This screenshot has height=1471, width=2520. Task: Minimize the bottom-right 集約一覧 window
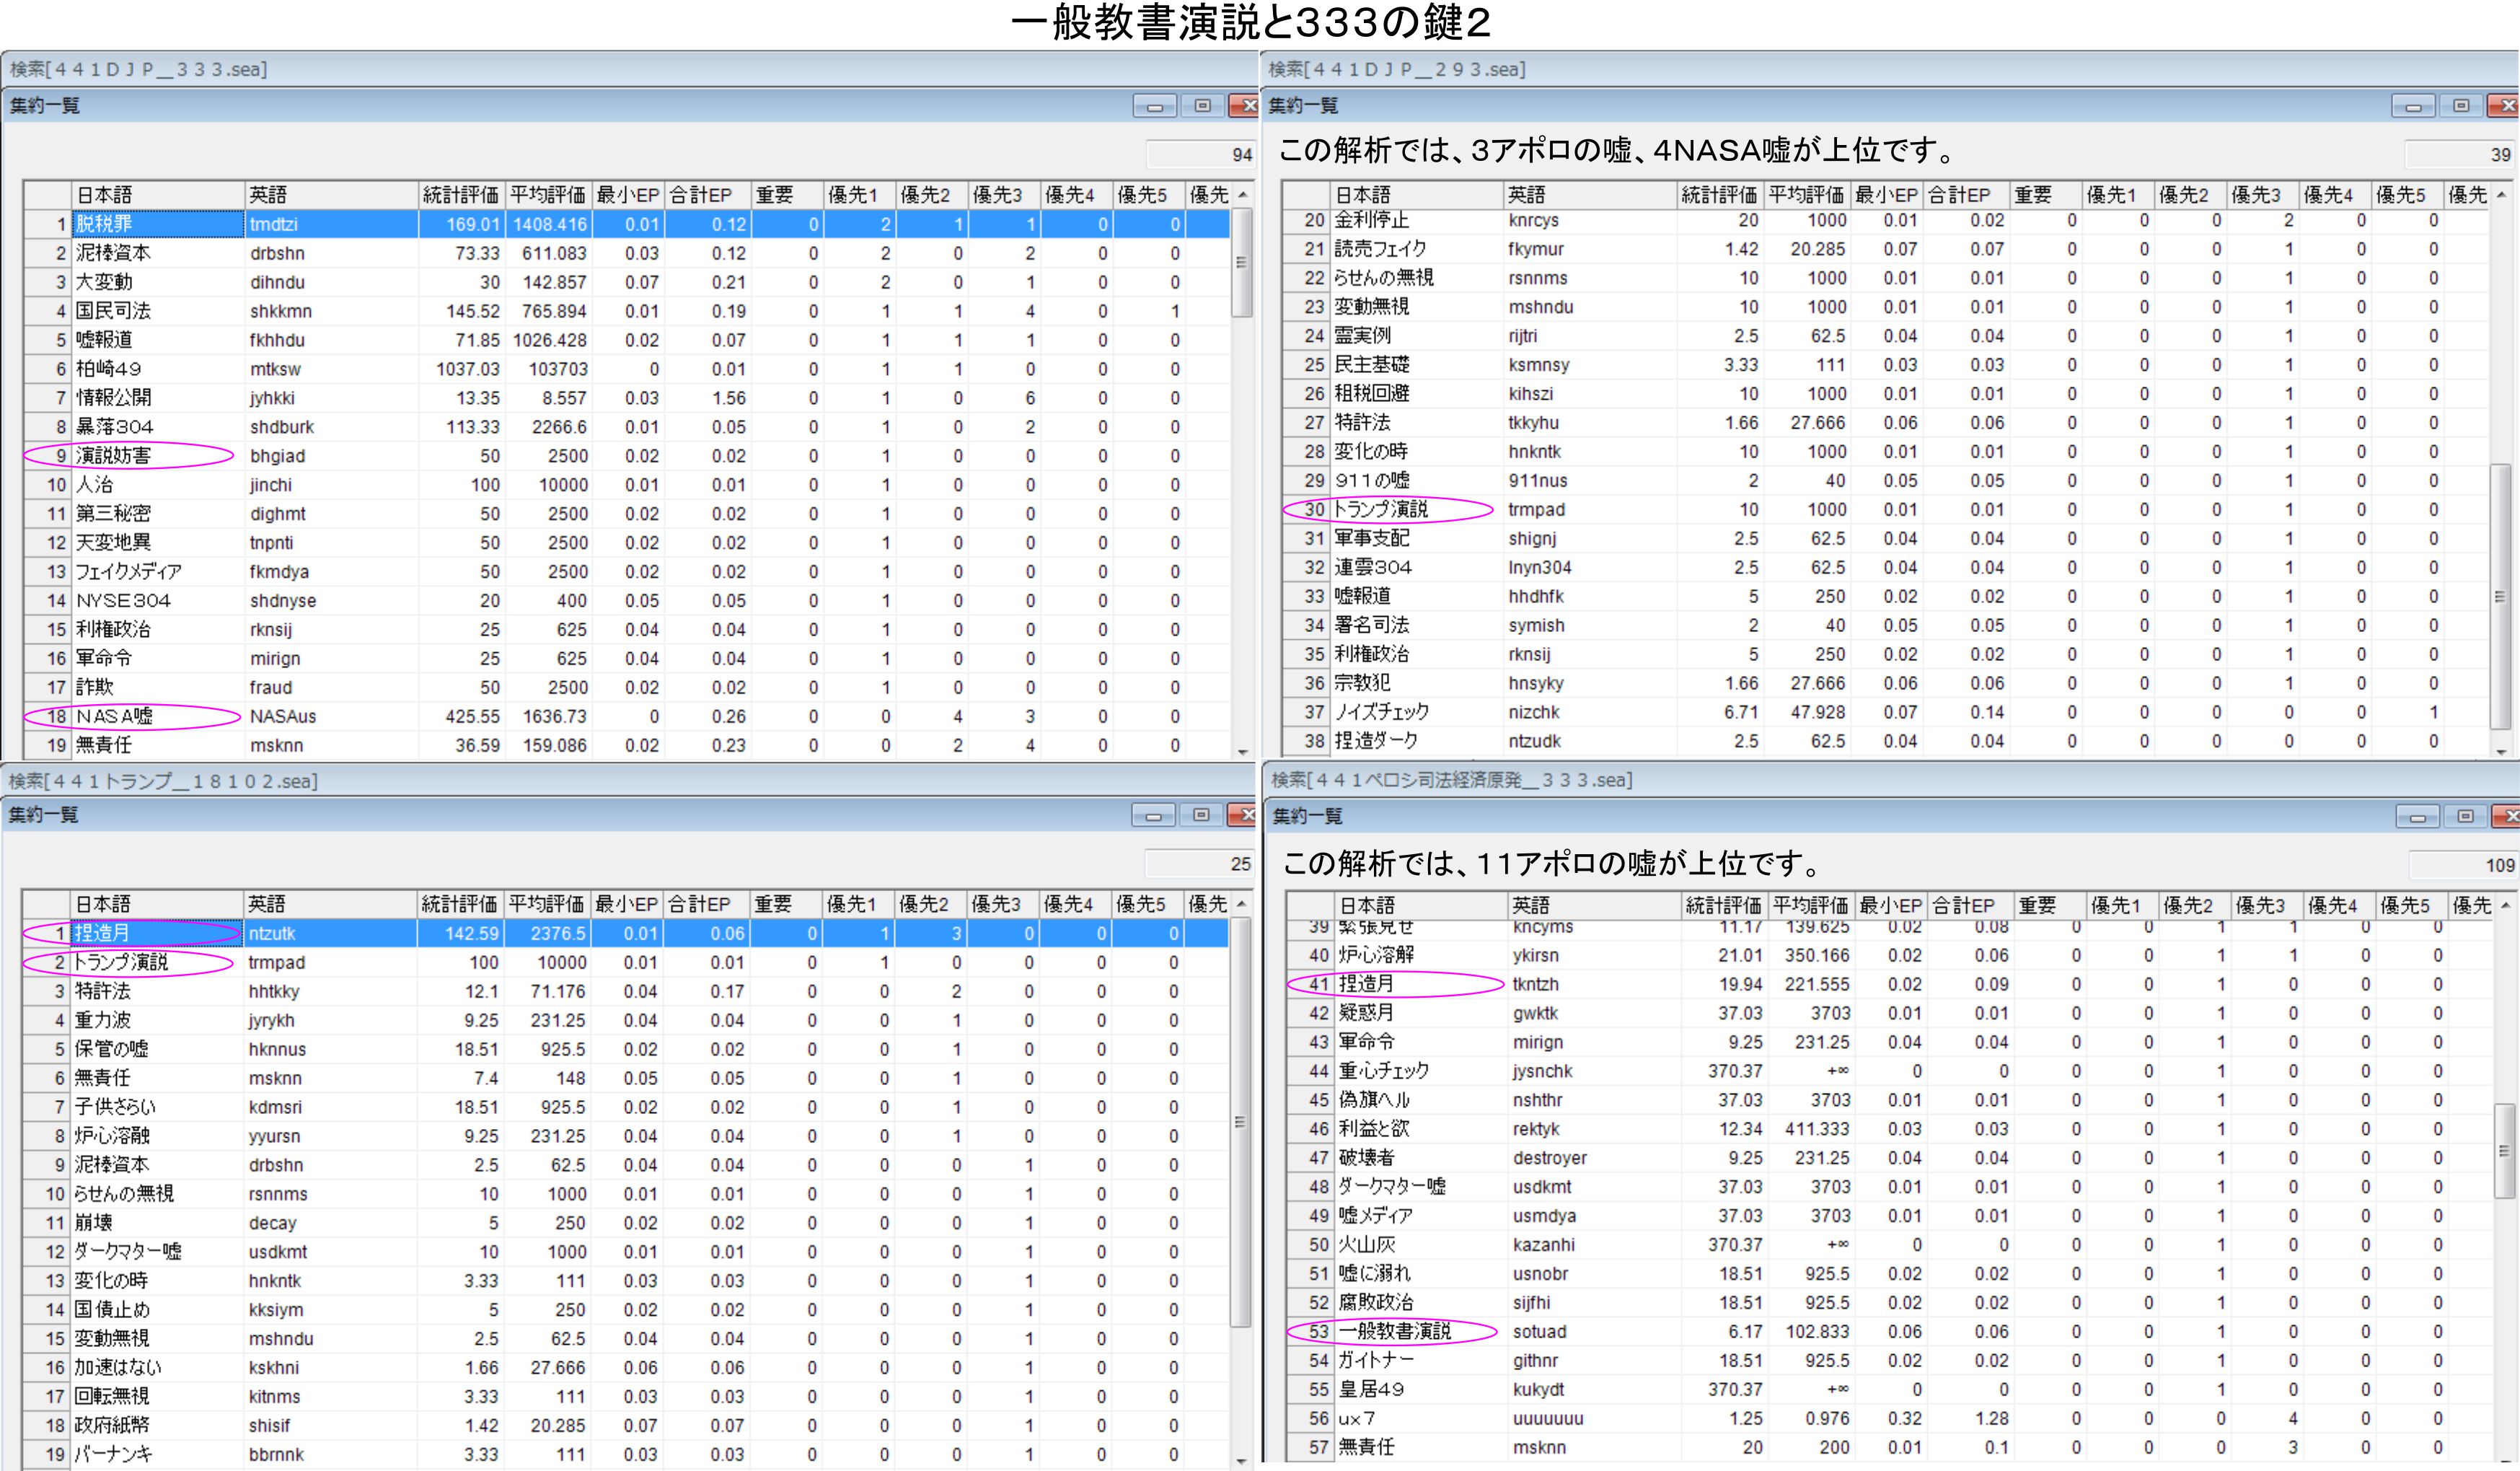click(x=2417, y=817)
